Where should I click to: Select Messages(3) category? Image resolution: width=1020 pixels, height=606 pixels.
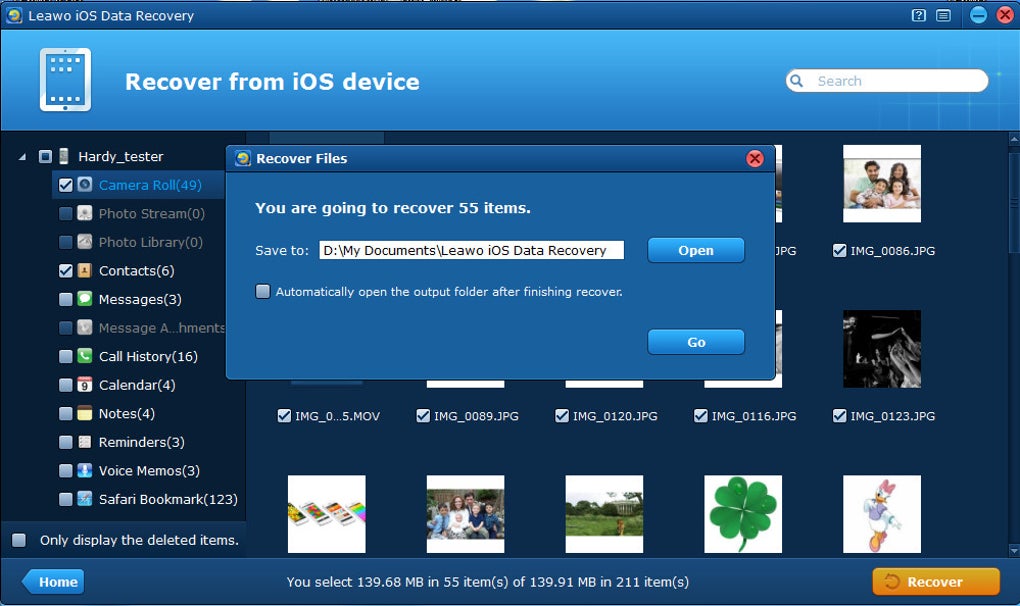[141, 299]
